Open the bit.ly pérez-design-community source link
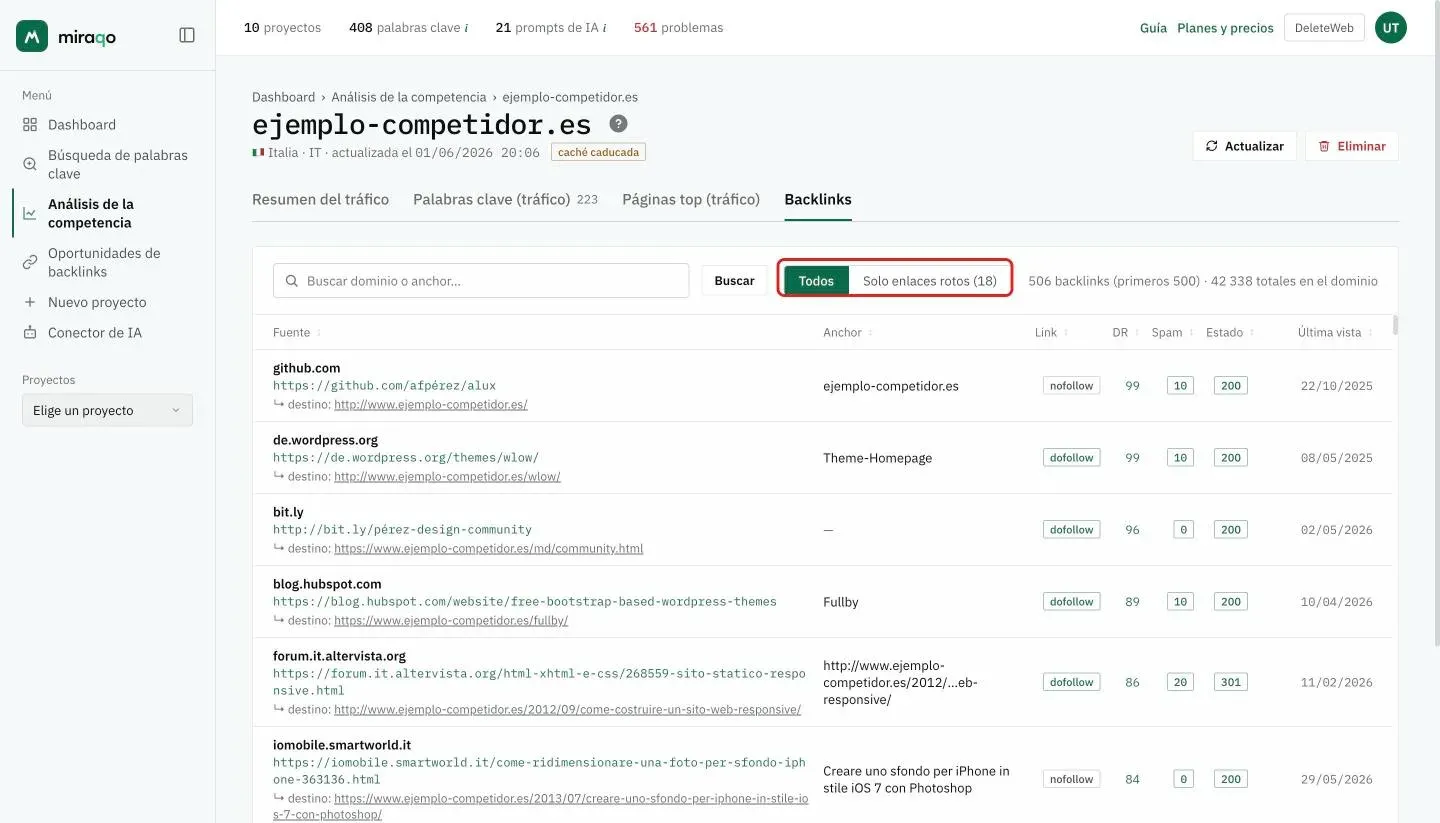The image size is (1440, 823). tap(402, 530)
